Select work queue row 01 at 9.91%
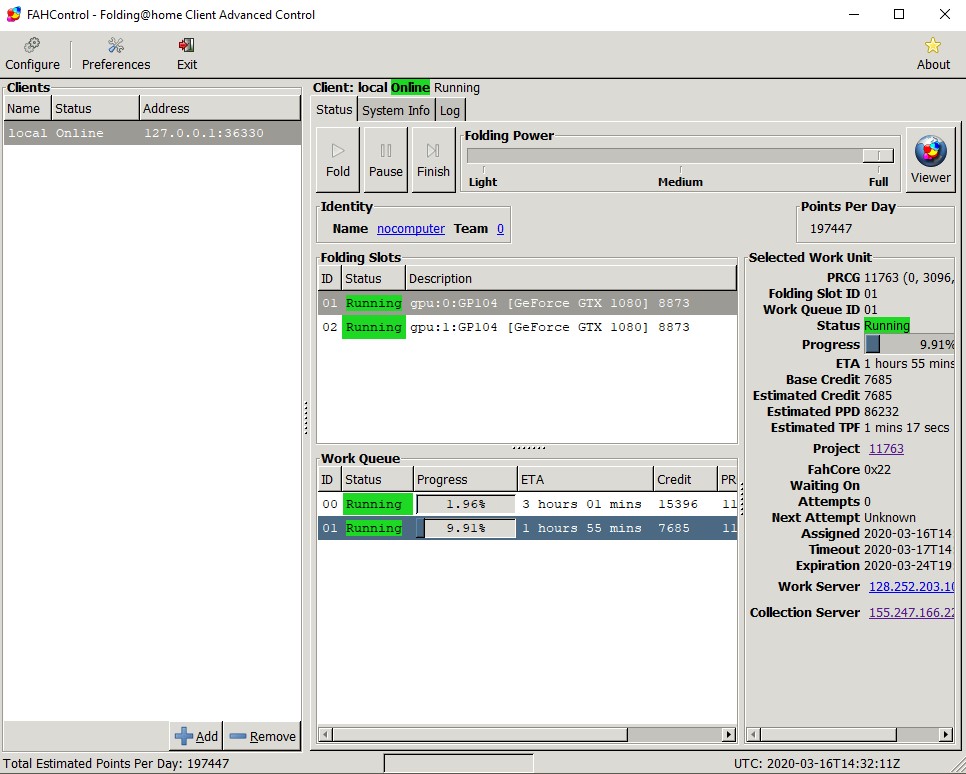 (527, 528)
